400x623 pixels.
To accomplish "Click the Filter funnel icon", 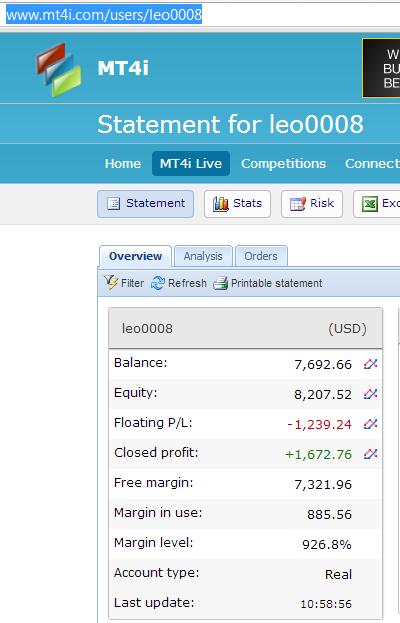I will (x=111, y=282).
